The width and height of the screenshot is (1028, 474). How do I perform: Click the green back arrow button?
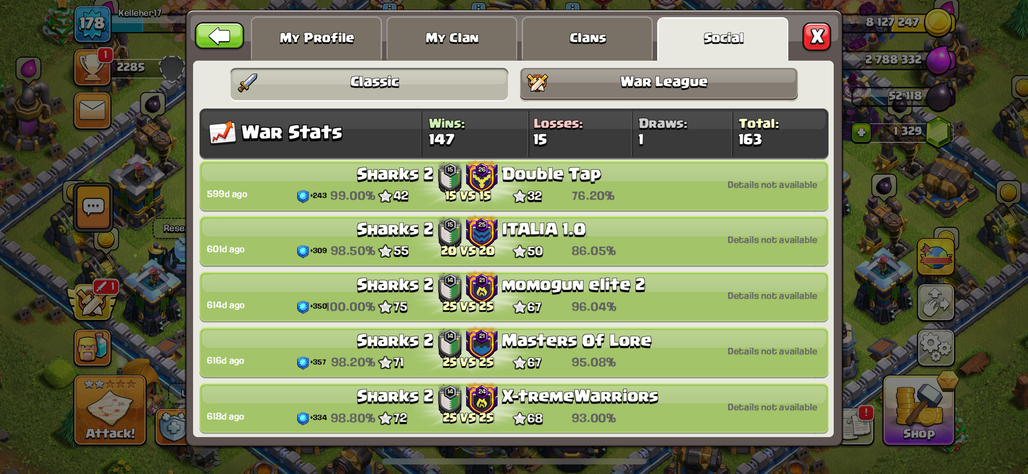pos(220,36)
